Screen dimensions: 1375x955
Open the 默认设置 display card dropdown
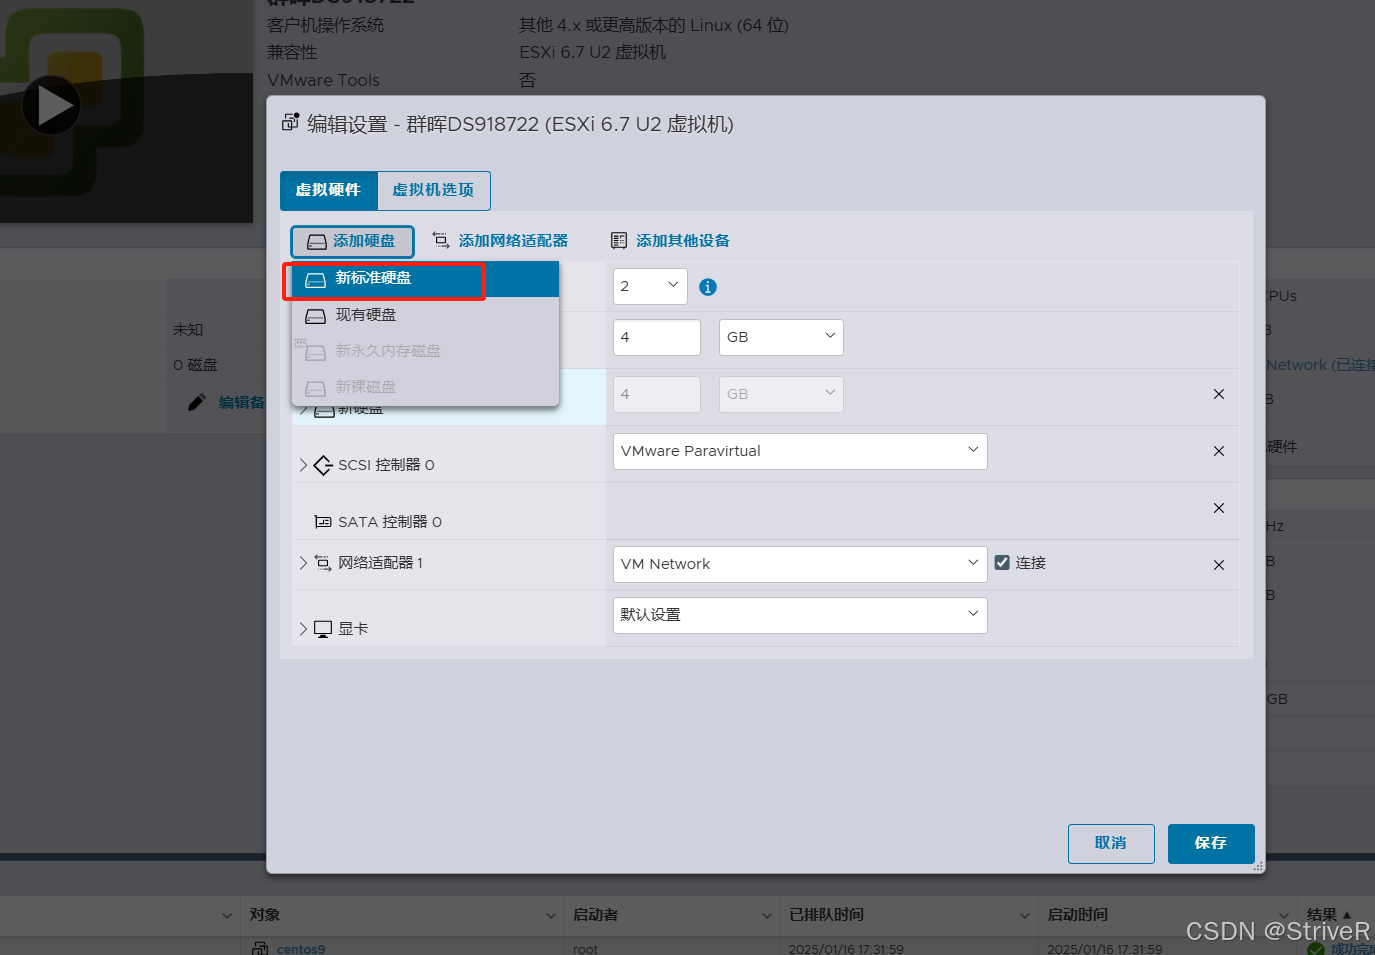[800, 615]
